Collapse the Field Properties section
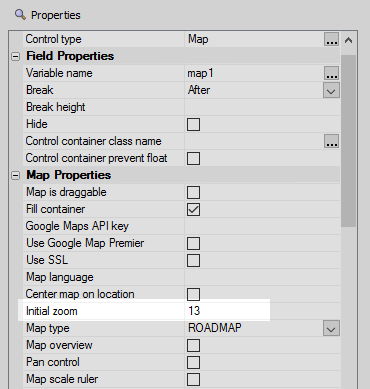Image resolution: width=370 pixels, height=389 pixels. pyautogui.click(x=15, y=56)
